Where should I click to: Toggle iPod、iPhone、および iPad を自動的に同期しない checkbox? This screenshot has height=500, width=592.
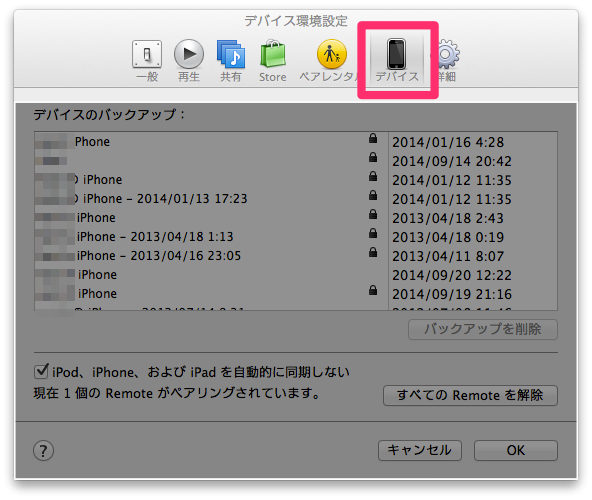(41, 372)
